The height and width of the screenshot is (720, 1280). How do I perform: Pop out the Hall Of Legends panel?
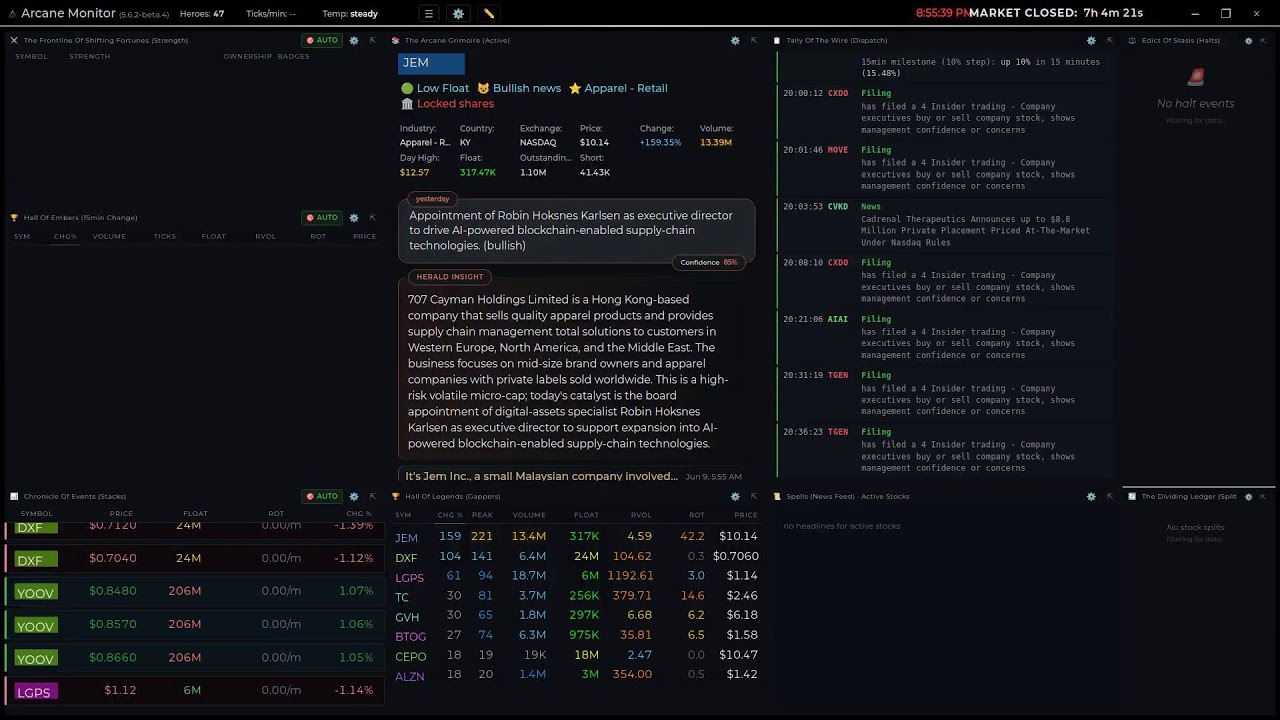(x=753, y=496)
